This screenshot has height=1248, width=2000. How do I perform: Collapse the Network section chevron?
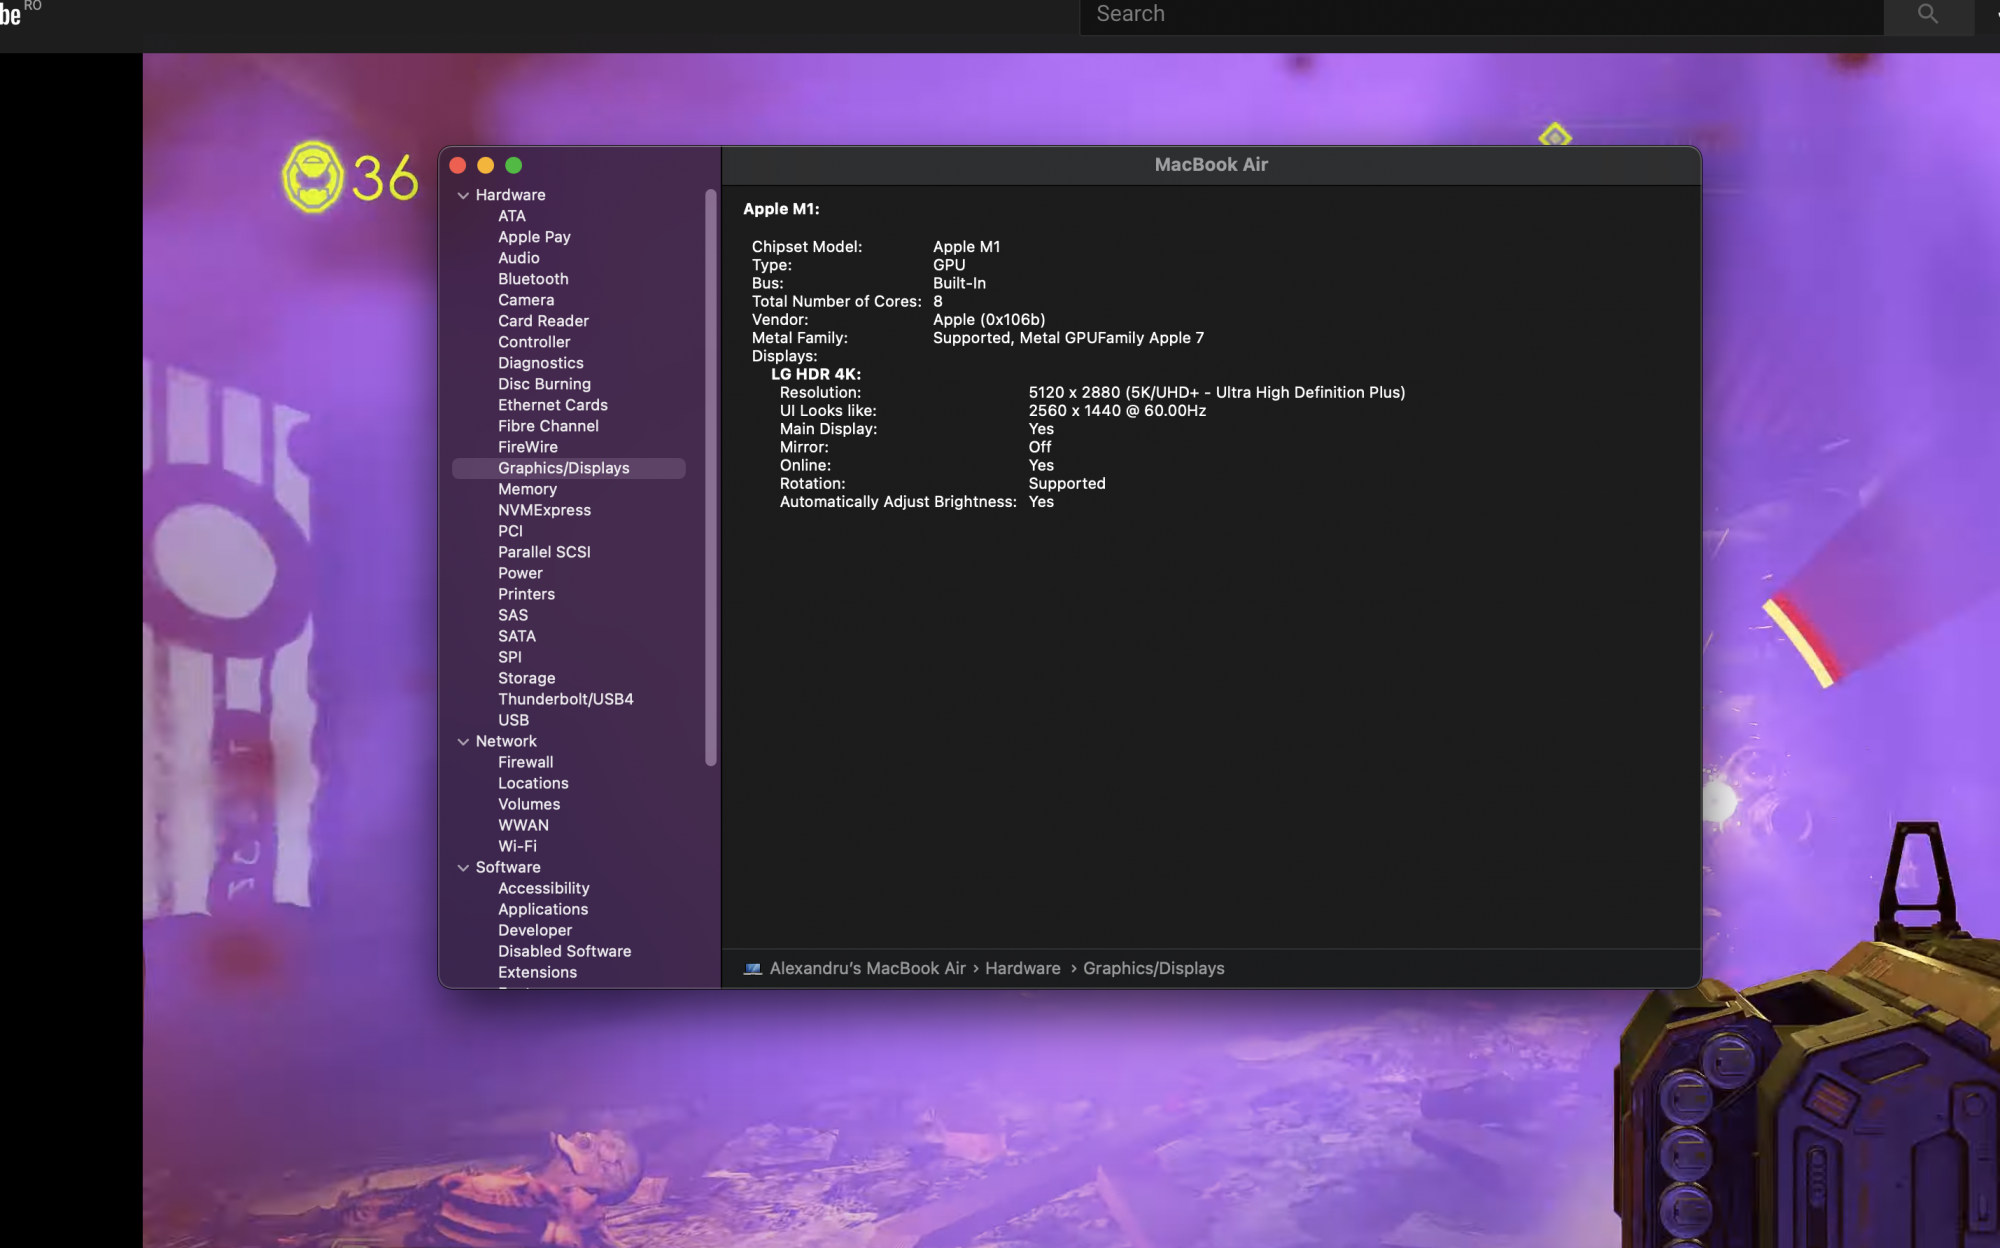[x=463, y=741]
